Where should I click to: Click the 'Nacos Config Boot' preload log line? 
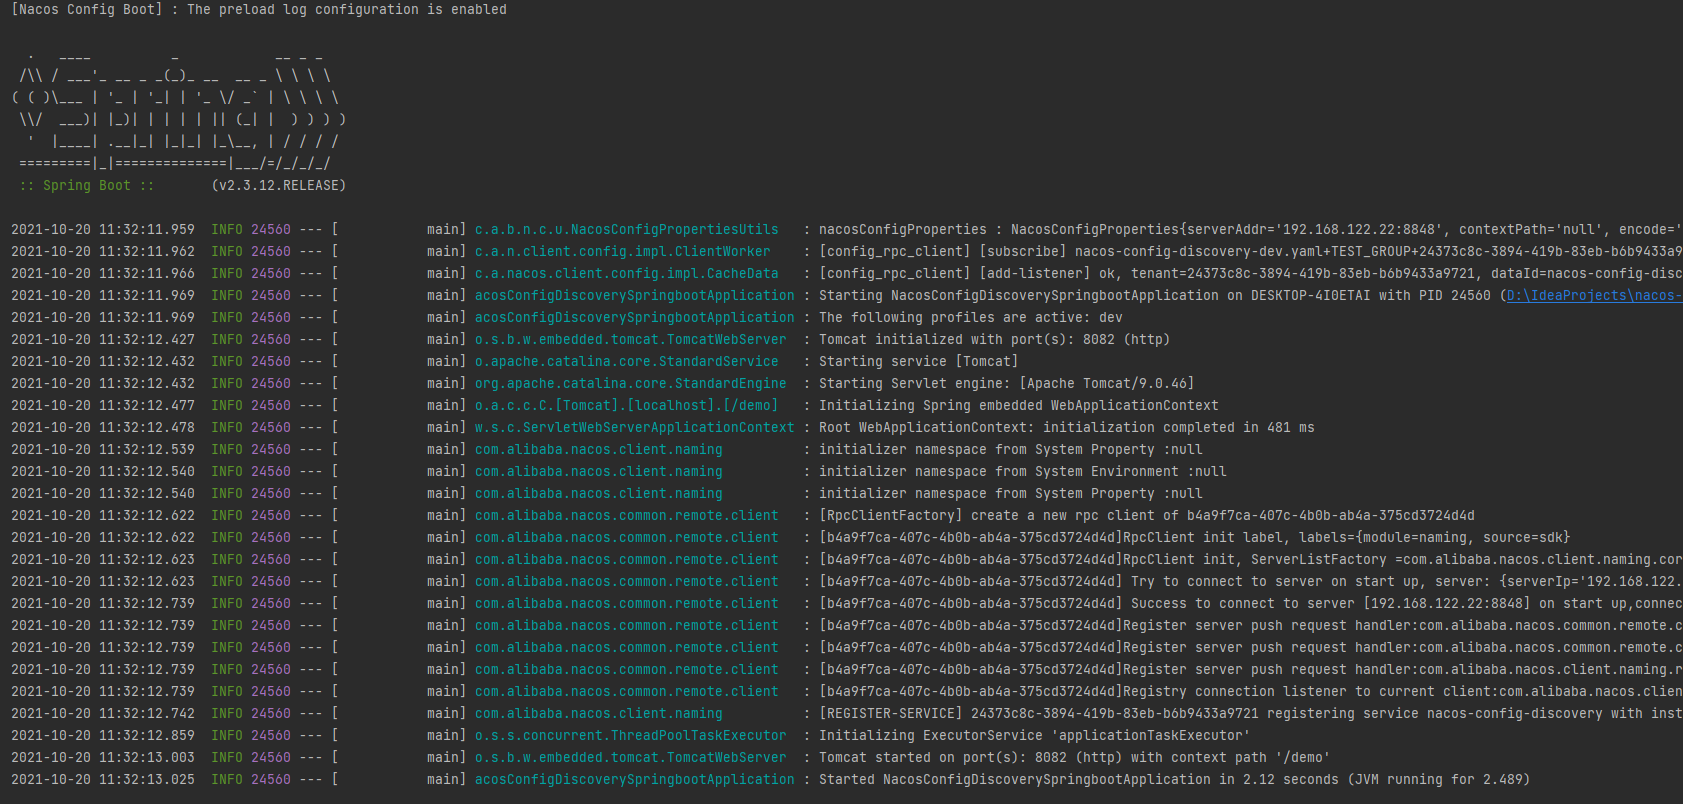tap(259, 9)
